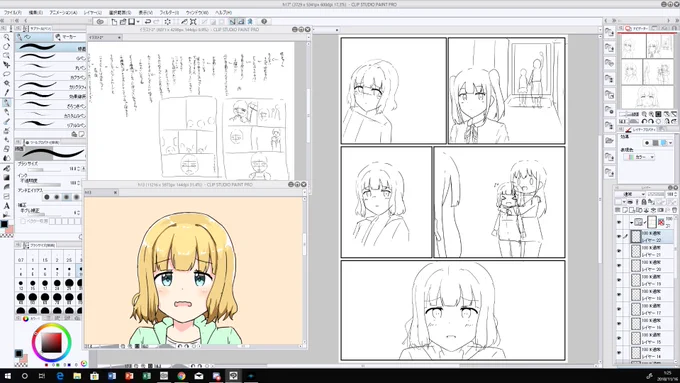Image resolution: width=680 pixels, height=383 pixels.
Task: Click the Zoom in icon in Navigator
Action: 651,114
